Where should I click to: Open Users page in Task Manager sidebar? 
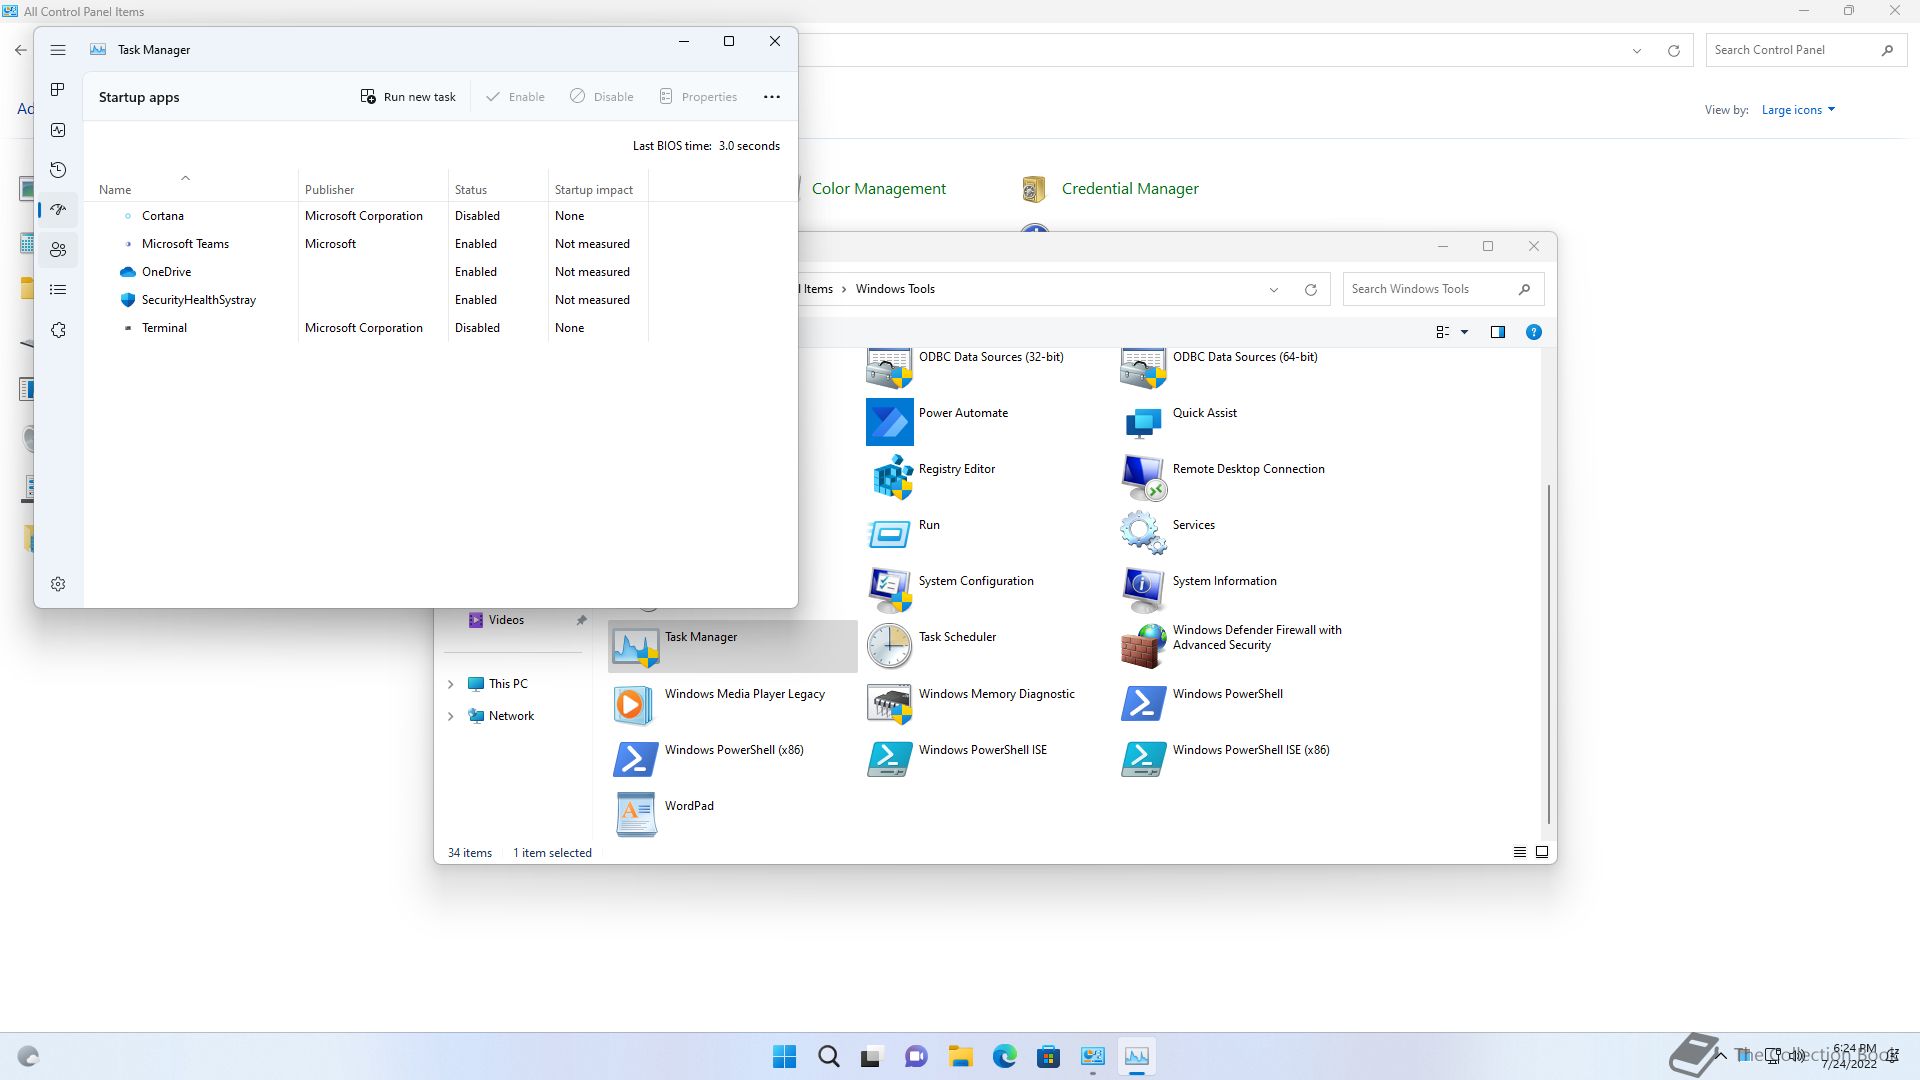[58, 250]
